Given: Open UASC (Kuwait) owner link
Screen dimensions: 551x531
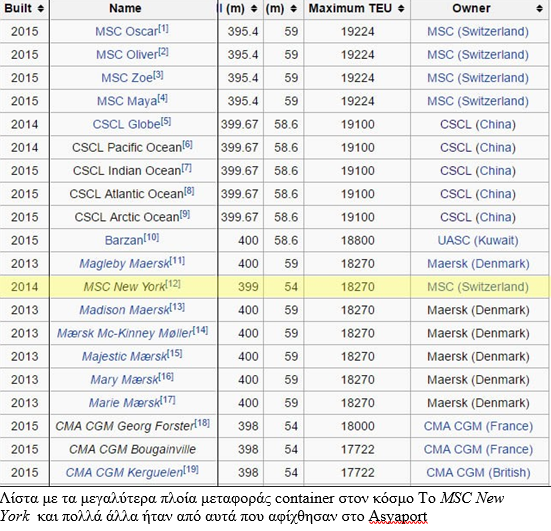Looking at the screenshot, I should tap(478, 240).
